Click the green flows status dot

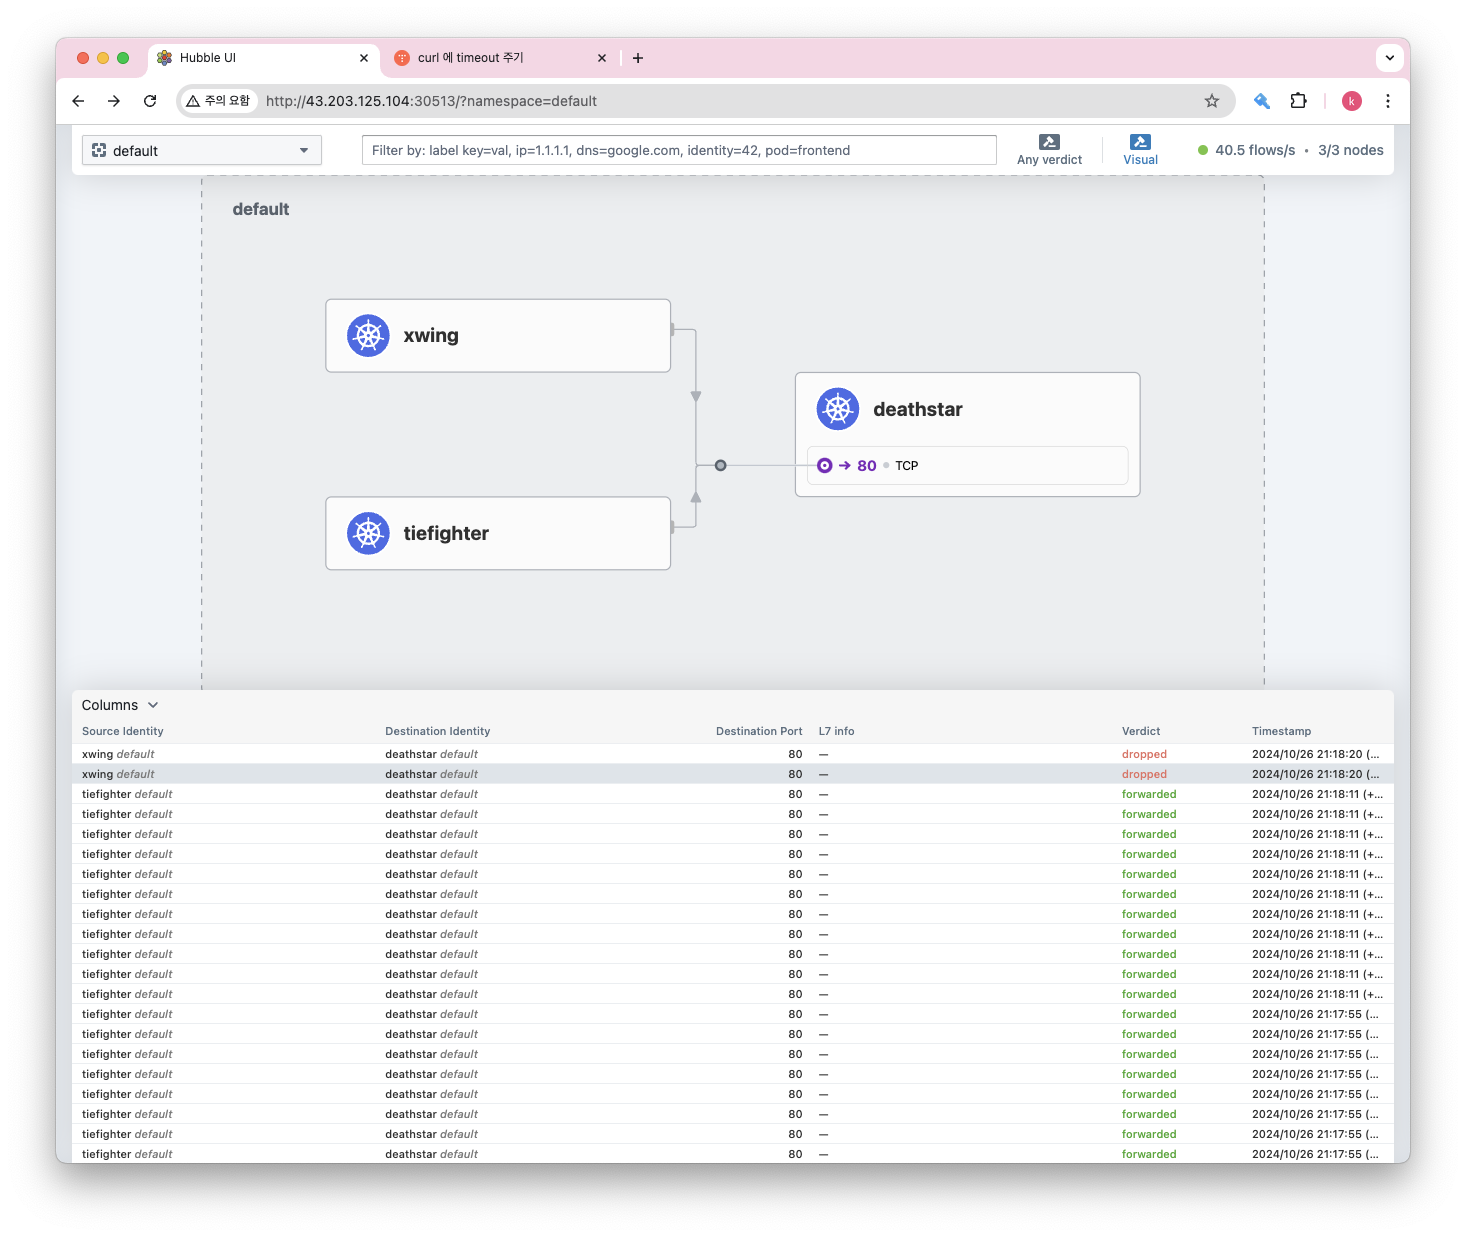pyautogui.click(x=1203, y=150)
